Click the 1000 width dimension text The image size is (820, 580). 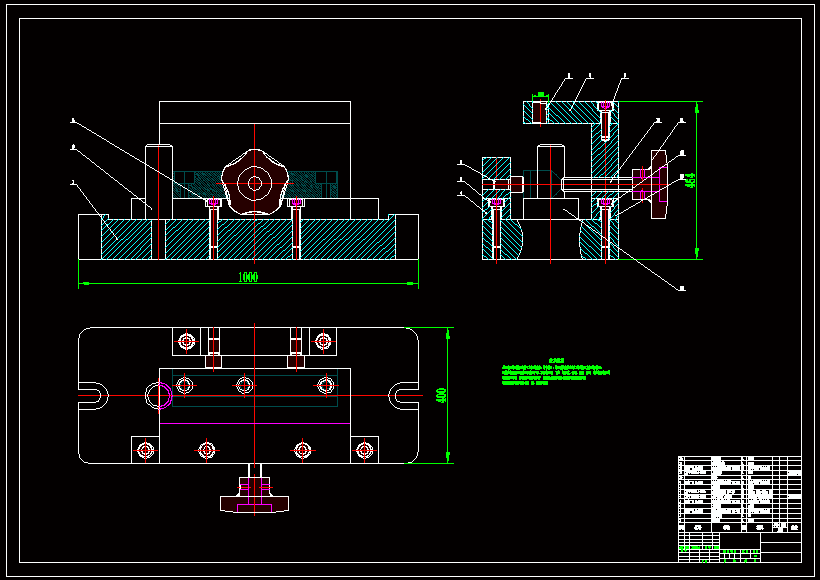pos(248,278)
